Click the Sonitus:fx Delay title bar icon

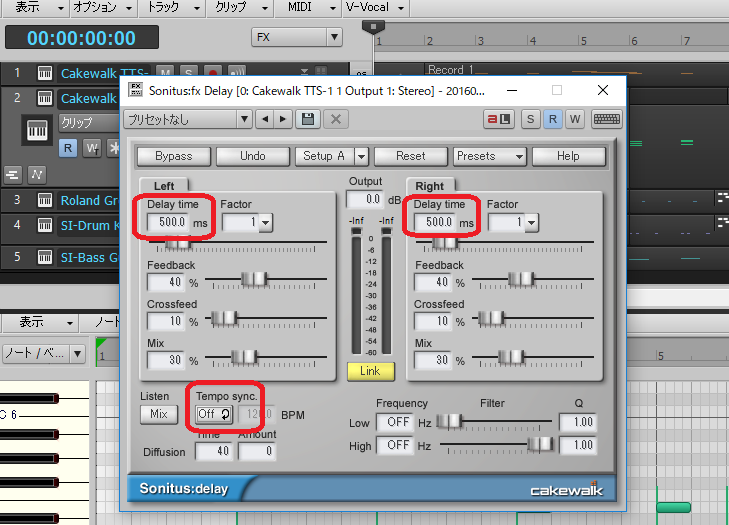coord(136,90)
